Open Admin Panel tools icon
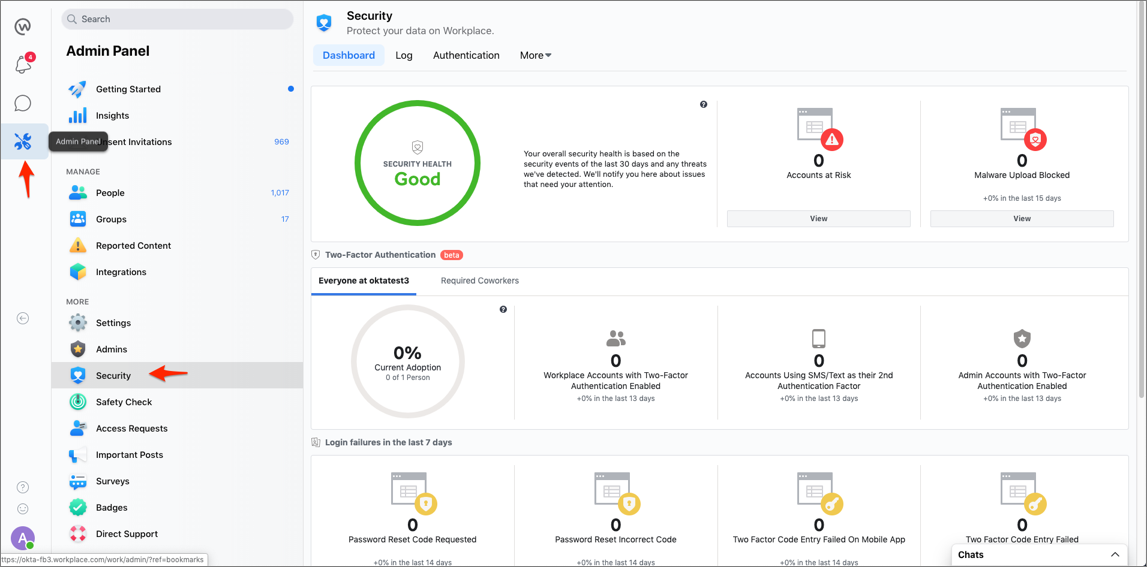 click(x=22, y=142)
